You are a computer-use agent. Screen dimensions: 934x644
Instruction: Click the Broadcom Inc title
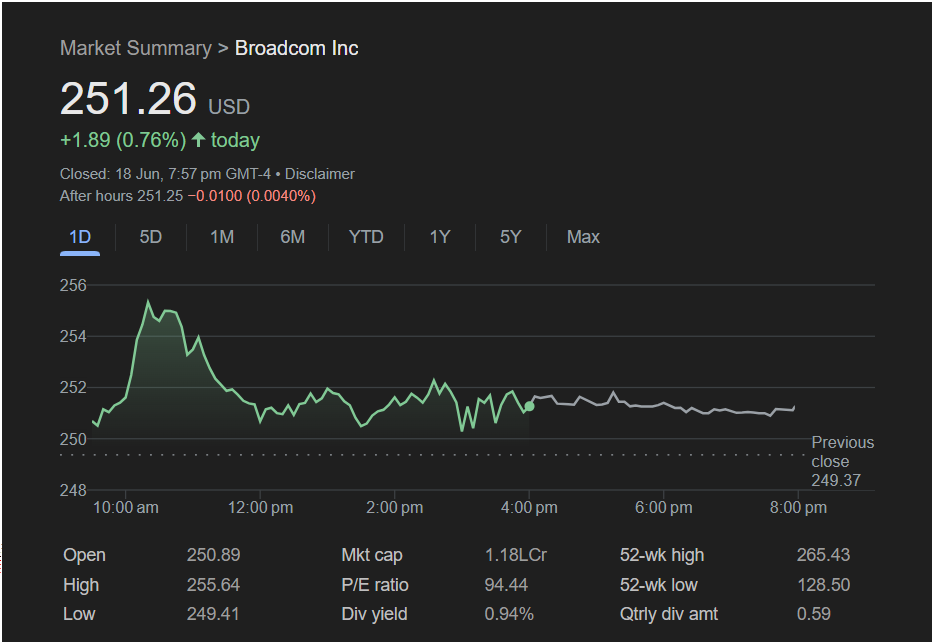297,48
